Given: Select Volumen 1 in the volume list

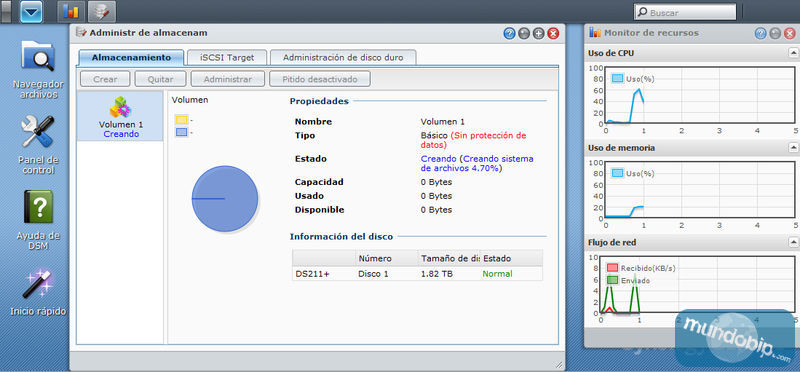Looking at the screenshot, I should point(120,117).
